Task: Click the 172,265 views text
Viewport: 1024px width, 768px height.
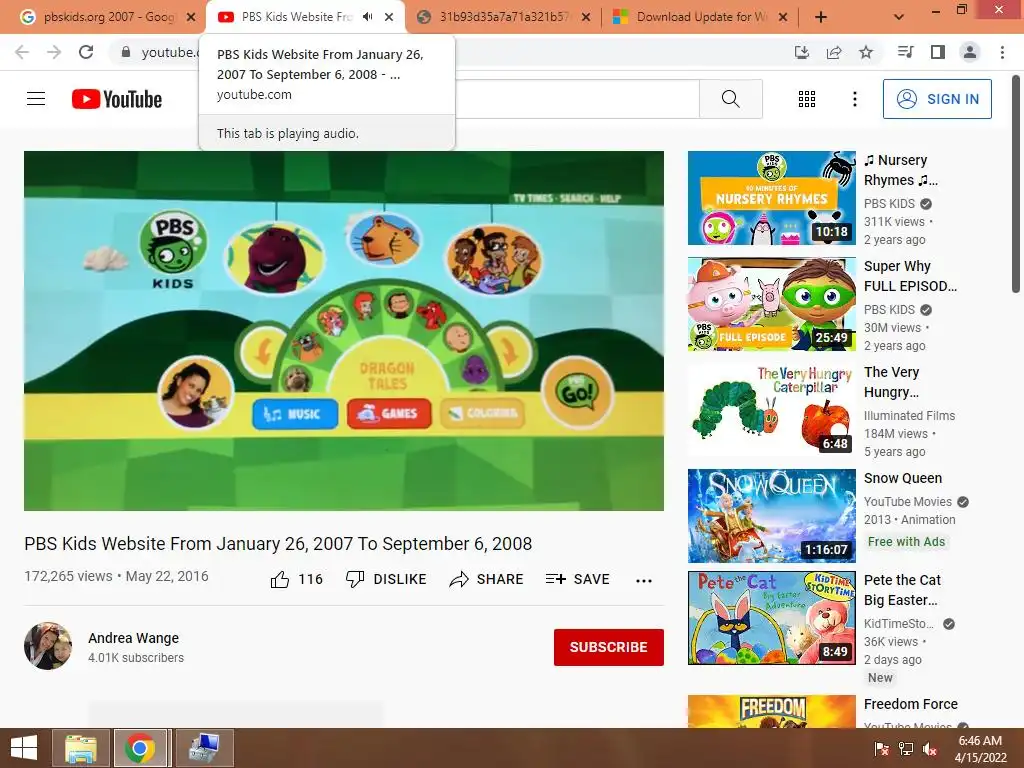Action: [68, 576]
